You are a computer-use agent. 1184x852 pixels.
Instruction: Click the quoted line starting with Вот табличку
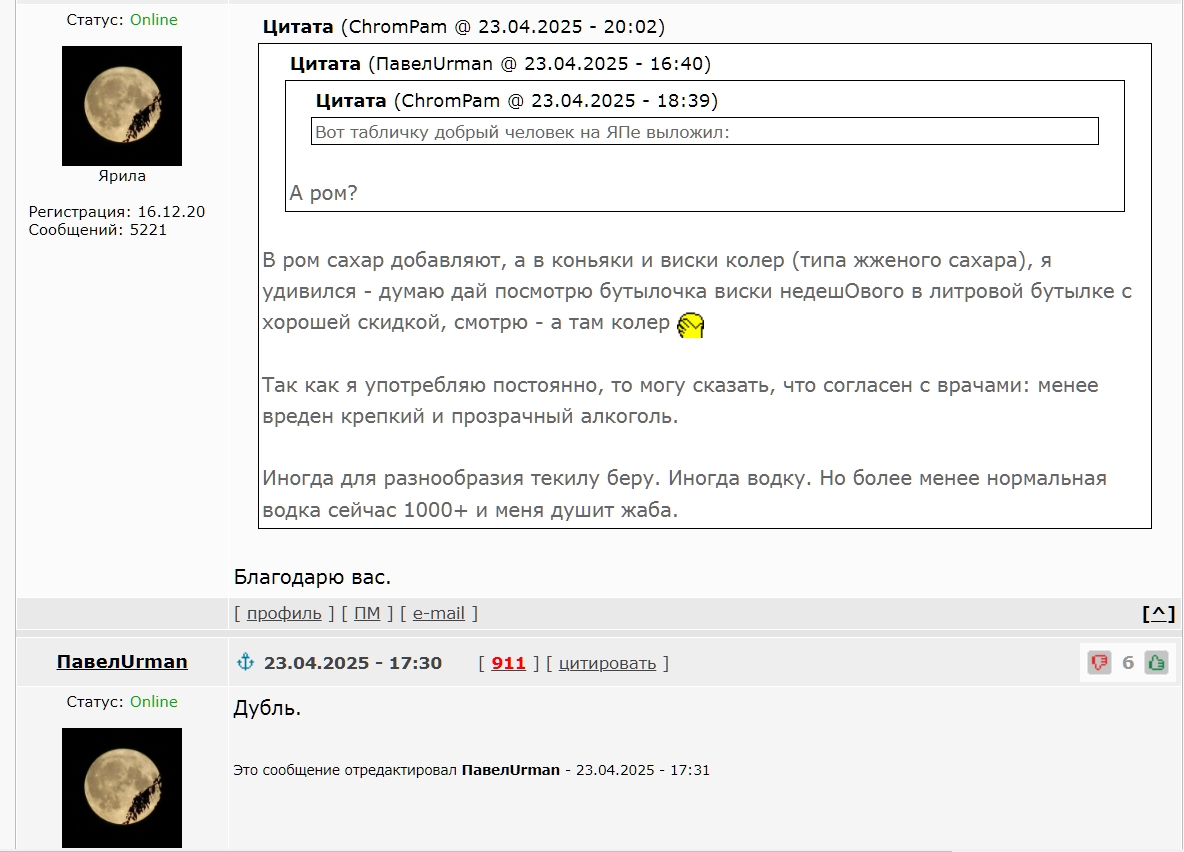click(x=523, y=132)
